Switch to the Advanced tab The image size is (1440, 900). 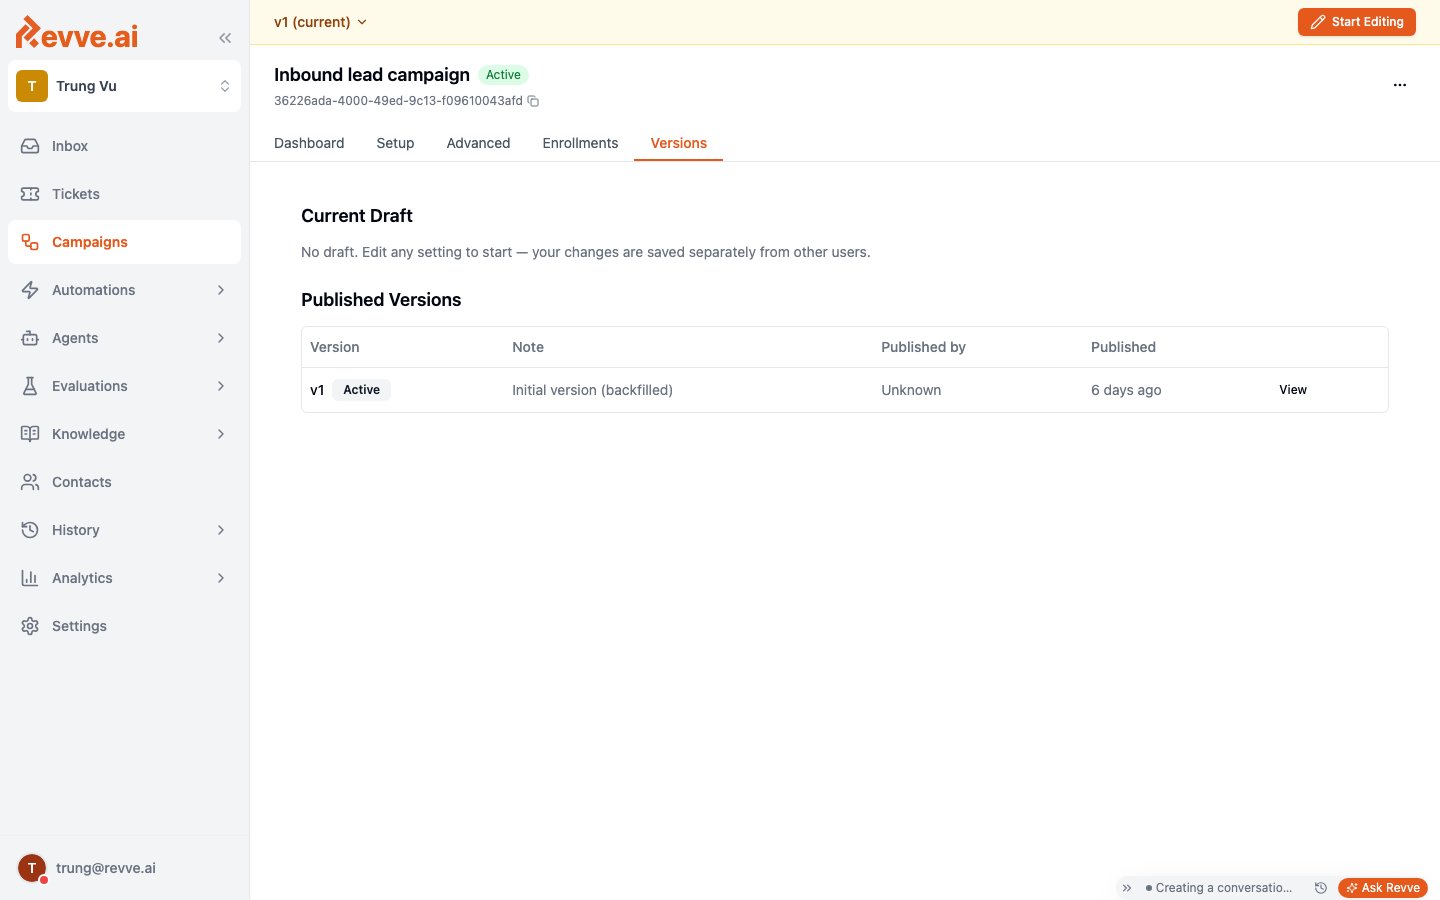(x=478, y=143)
